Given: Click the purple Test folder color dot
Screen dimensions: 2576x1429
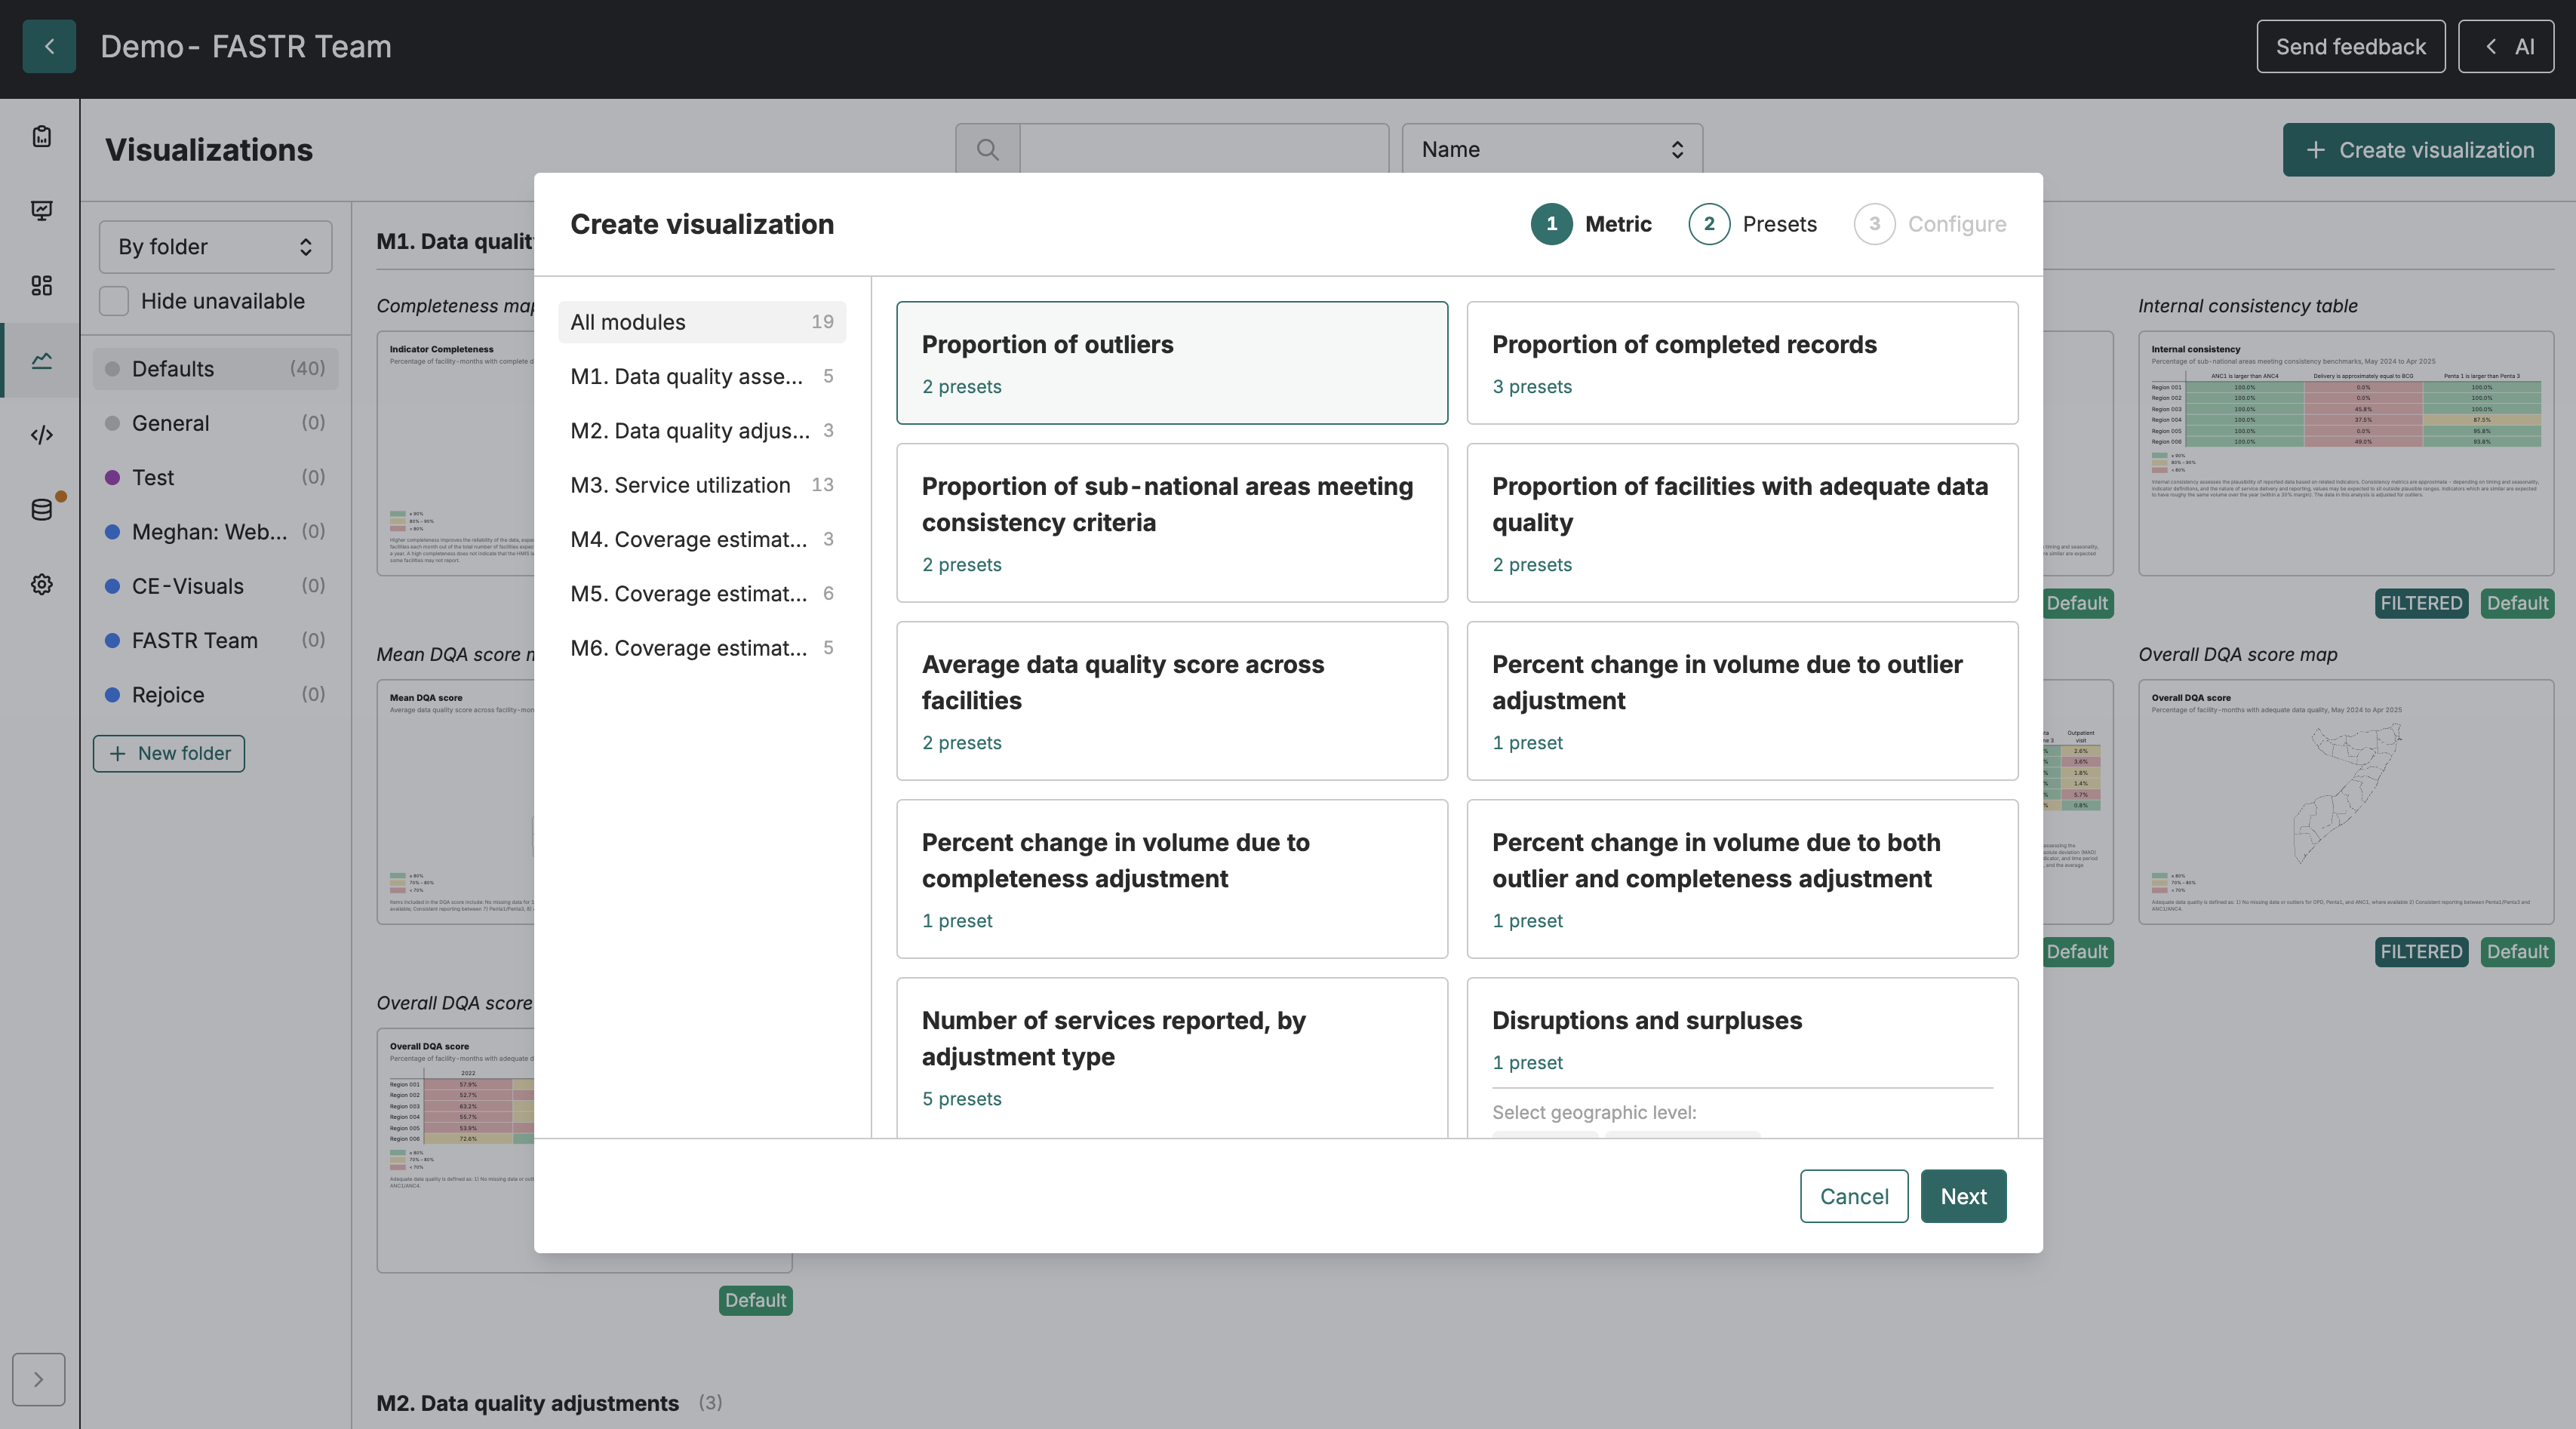Looking at the screenshot, I should [112, 478].
